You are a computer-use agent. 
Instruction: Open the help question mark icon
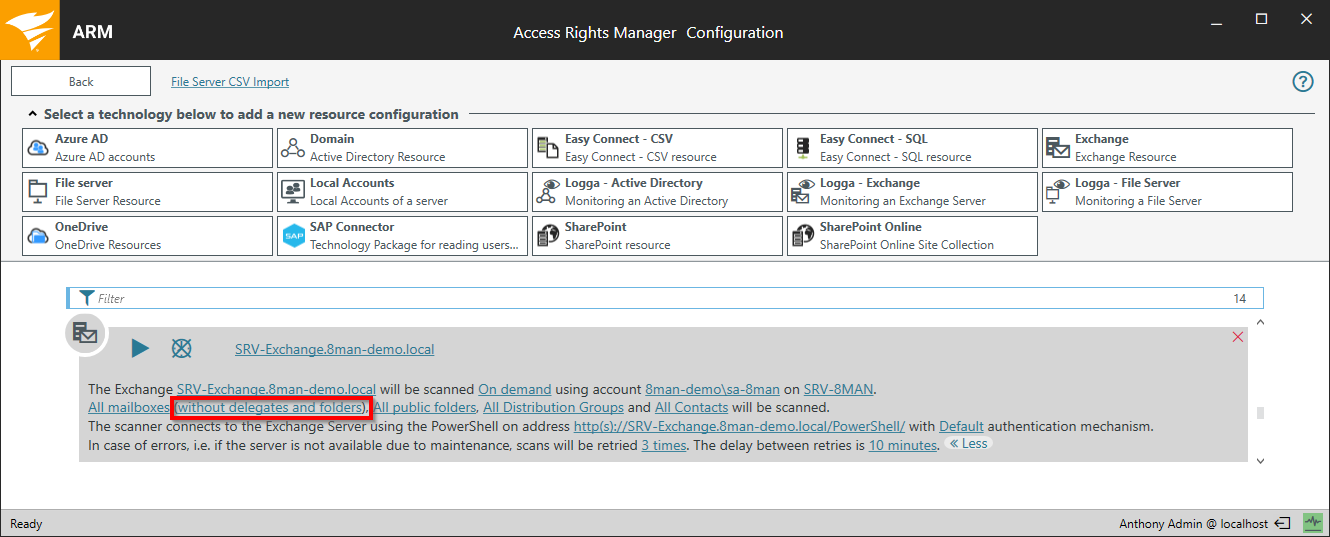(x=1303, y=82)
